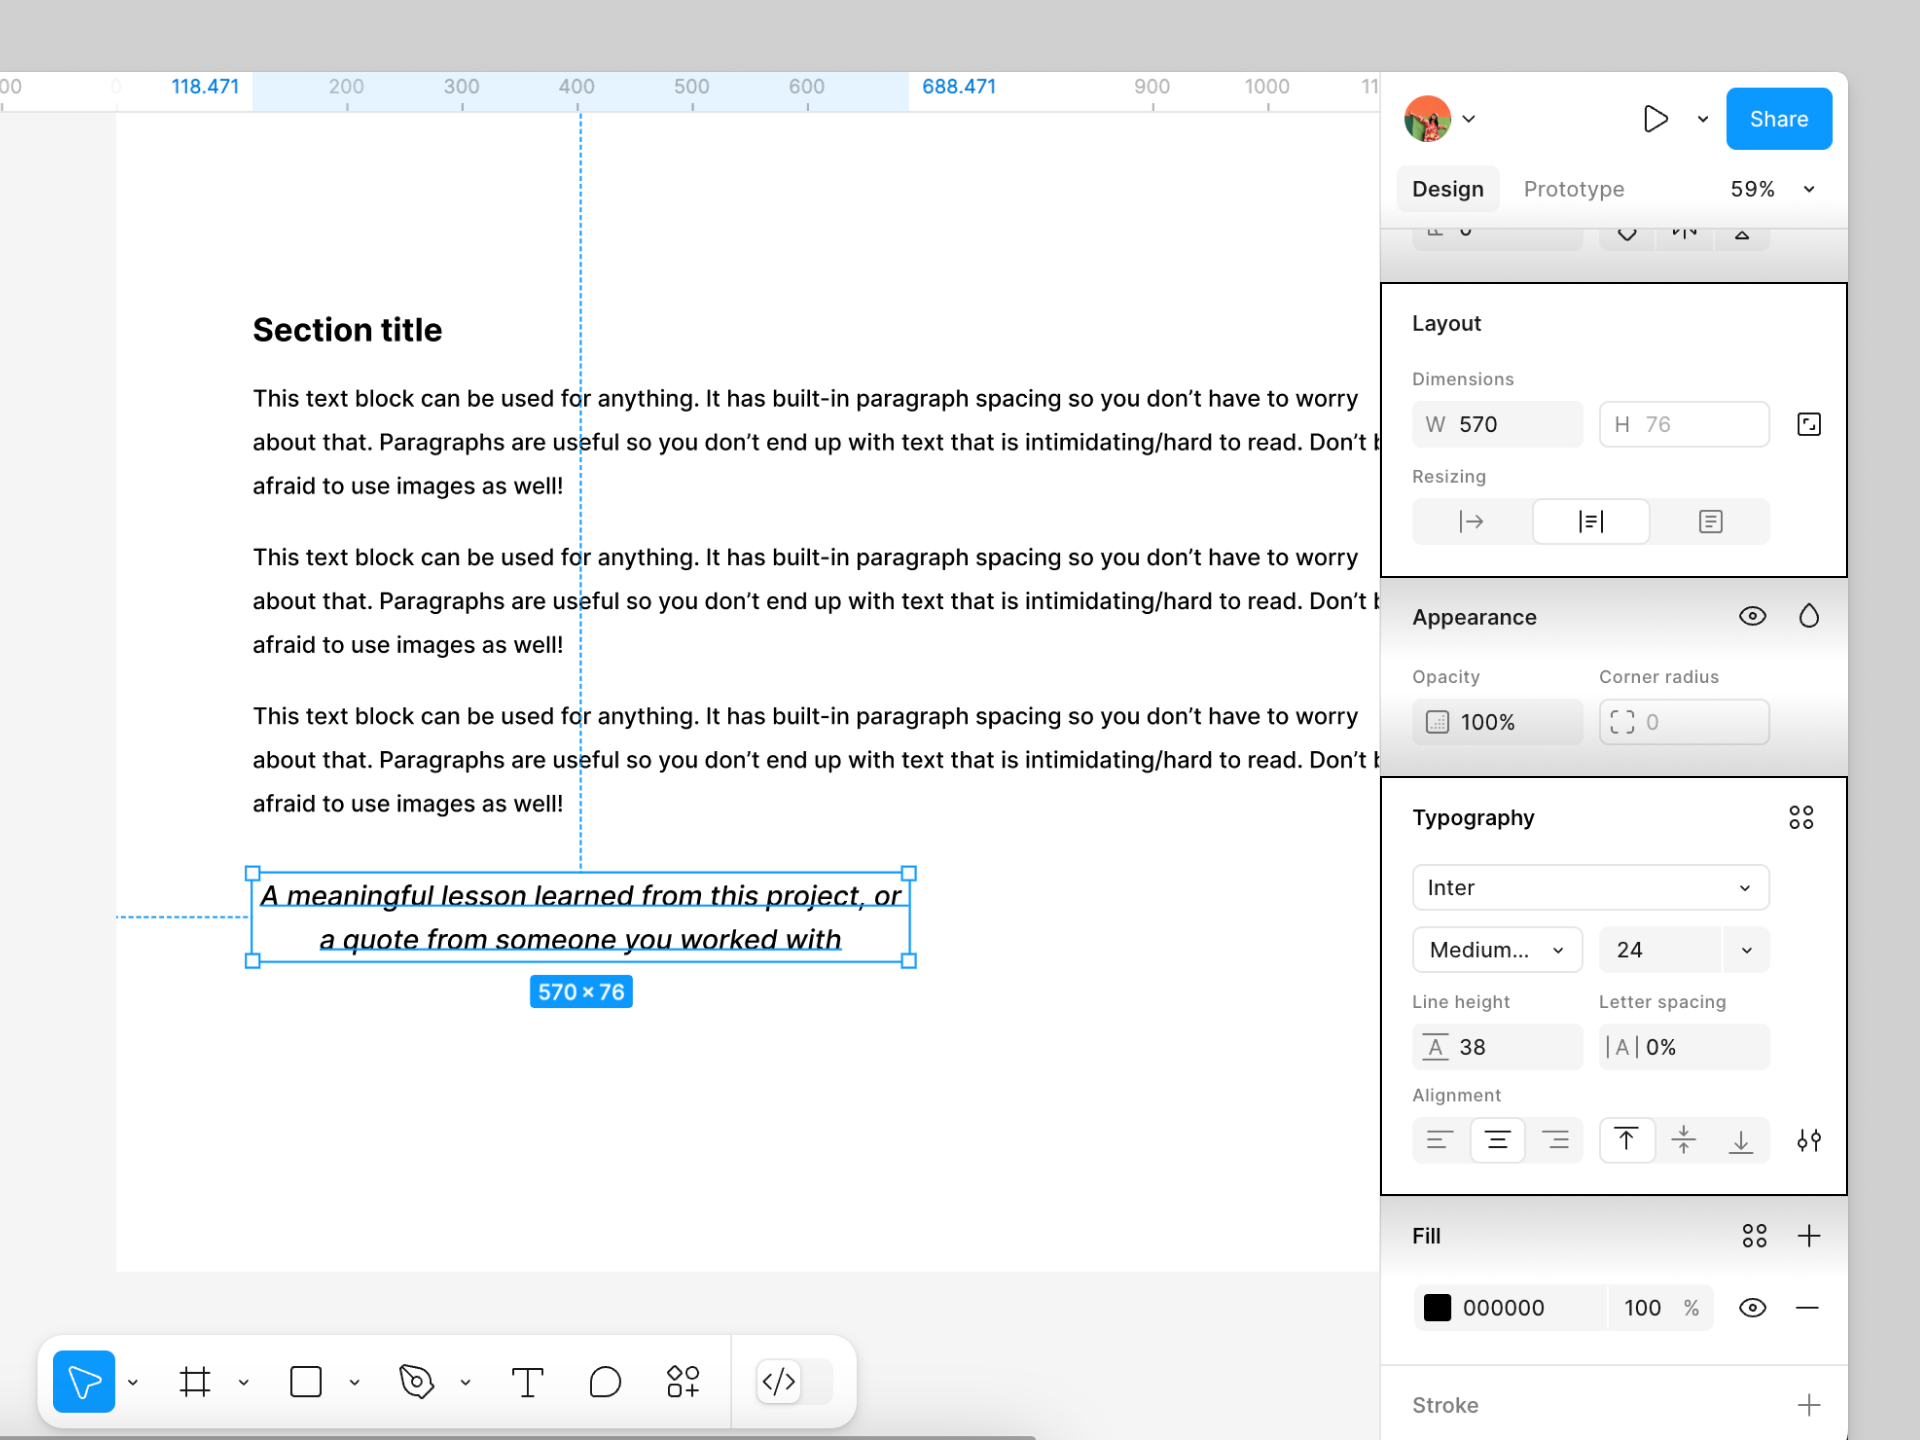Open type details settings icon

click(x=1808, y=1140)
